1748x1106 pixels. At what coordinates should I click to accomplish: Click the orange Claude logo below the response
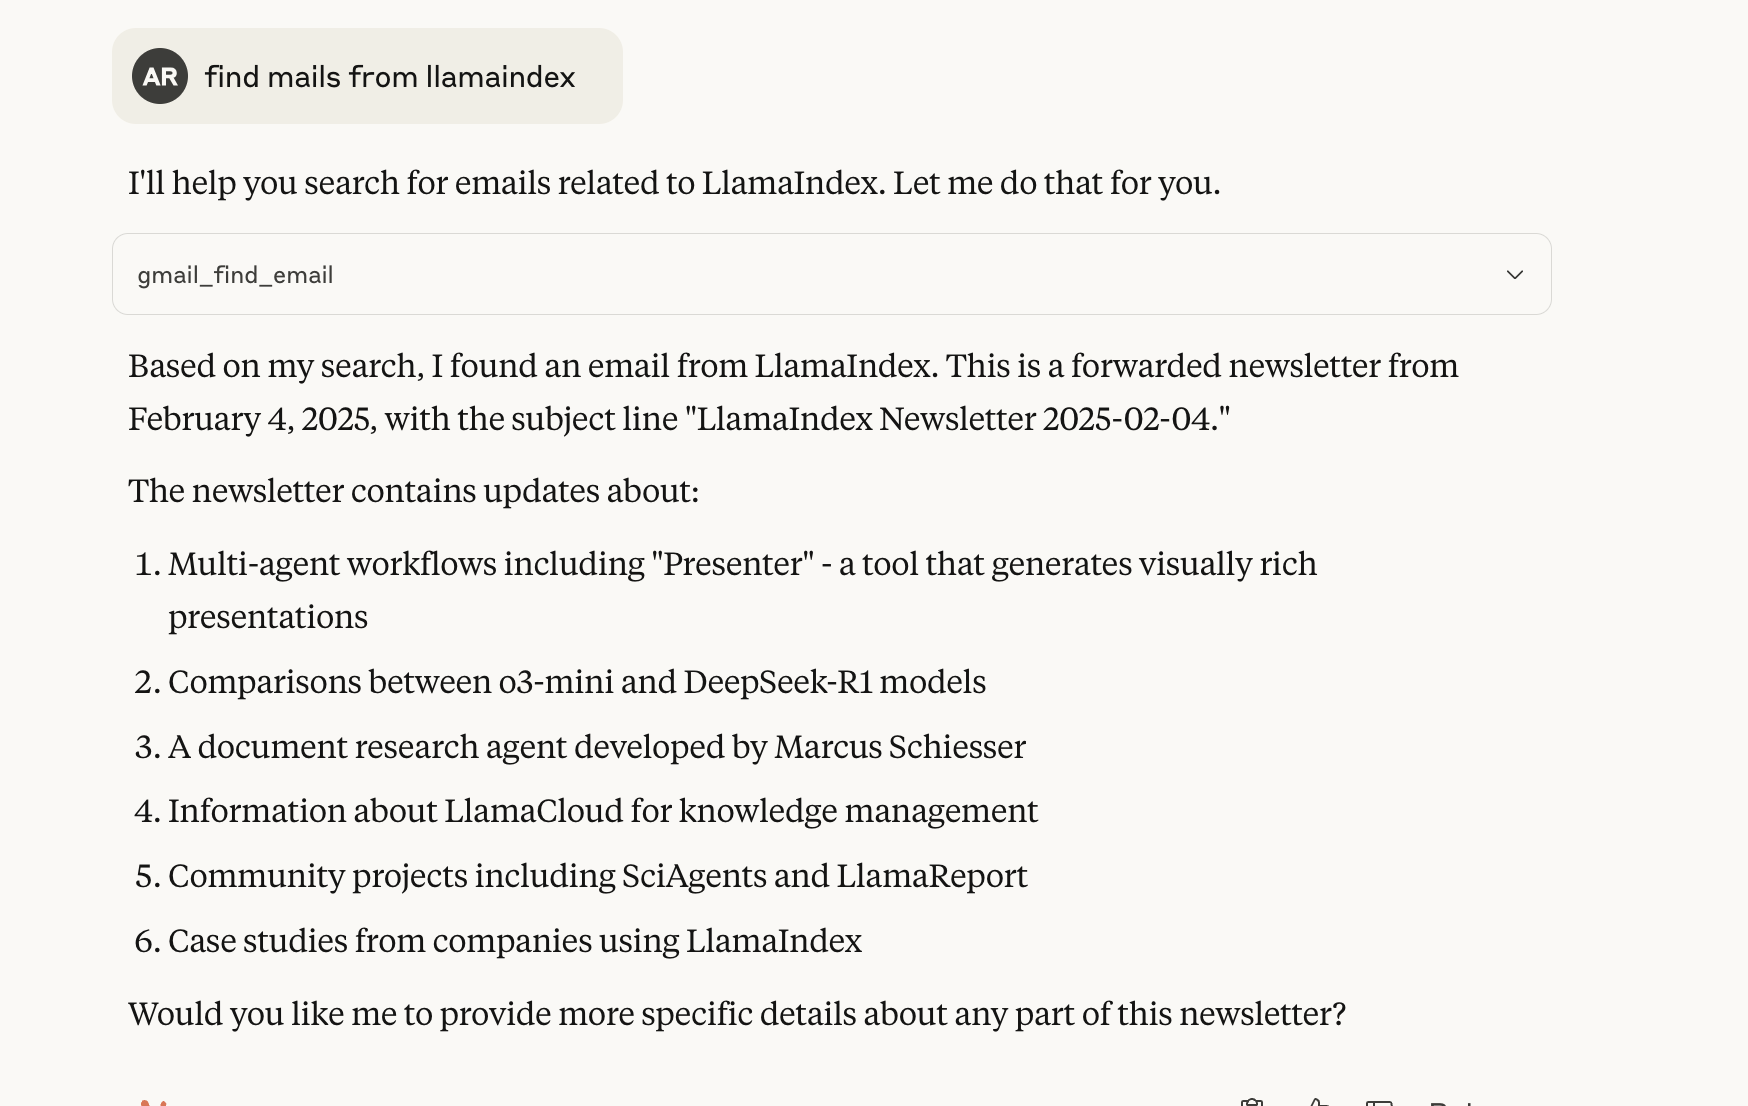point(153,1102)
